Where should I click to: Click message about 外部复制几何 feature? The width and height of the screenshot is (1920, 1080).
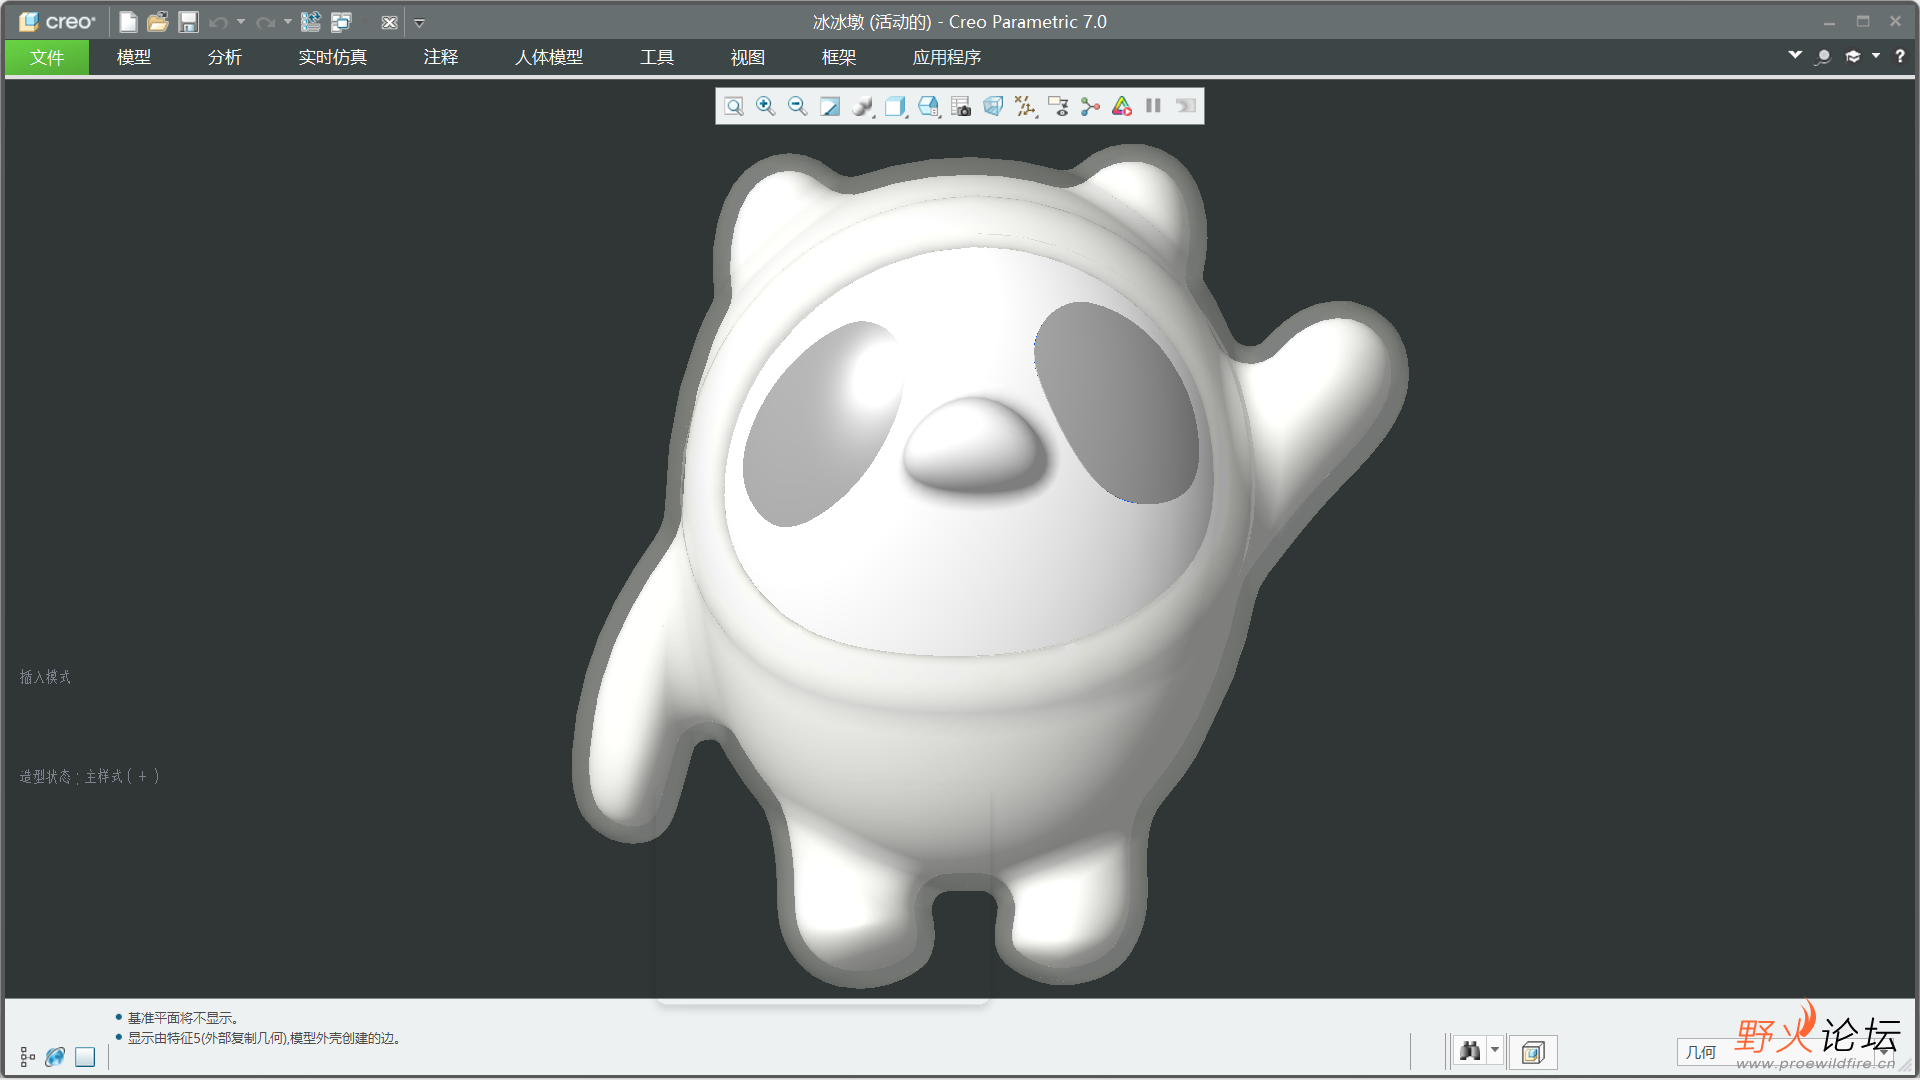click(x=264, y=1039)
